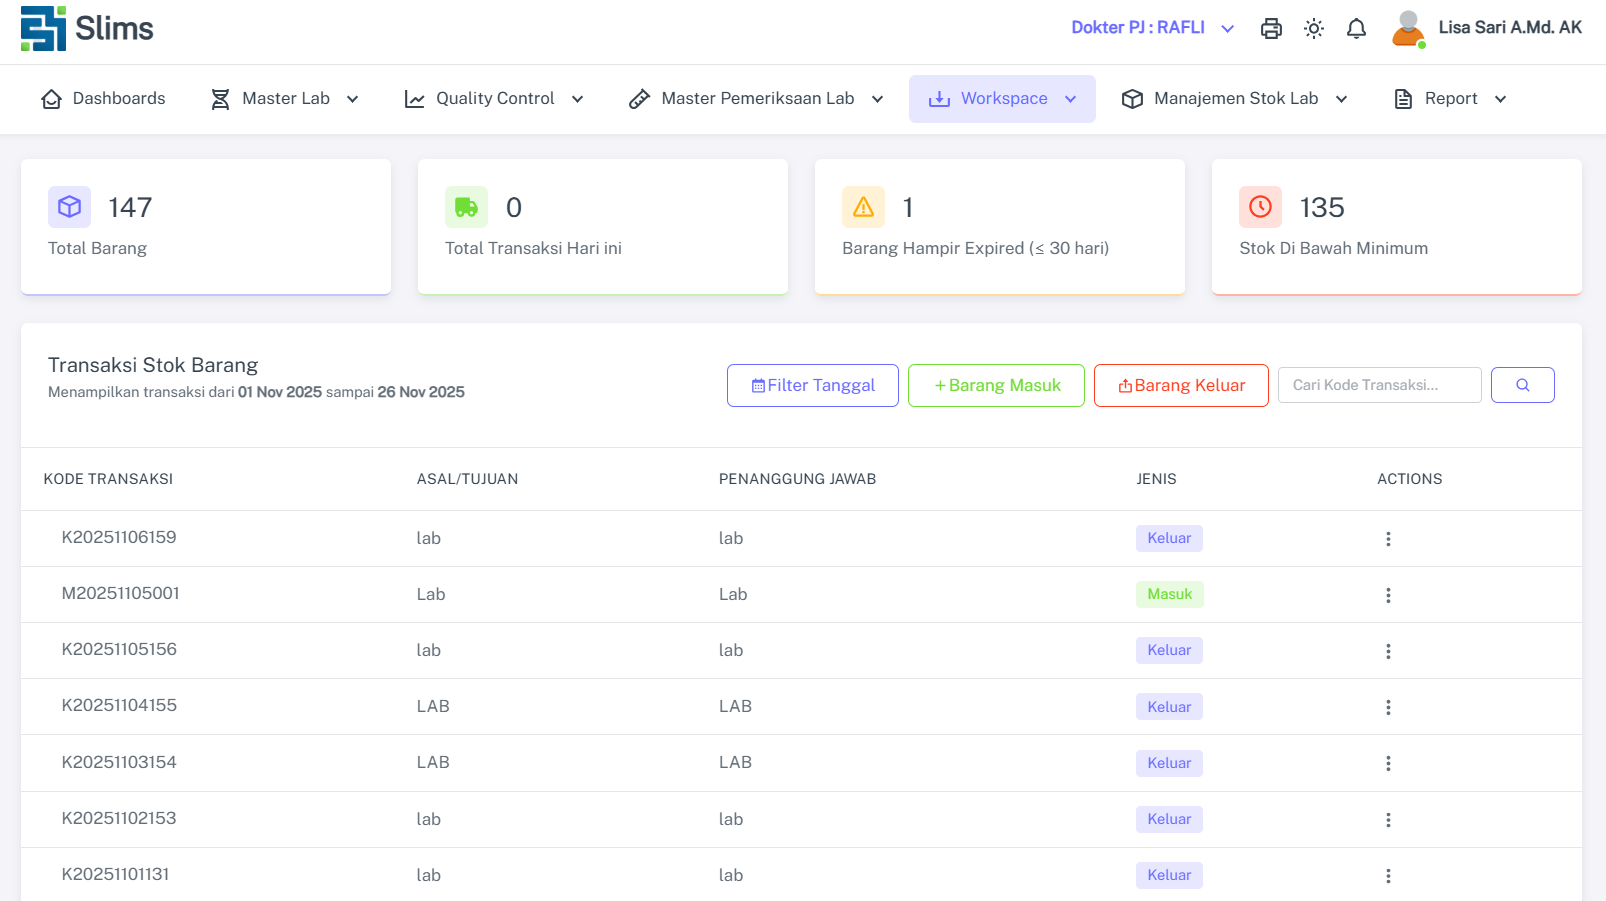Click the red clock minimum stock icon

pyautogui.click(x=1260, y=207)
